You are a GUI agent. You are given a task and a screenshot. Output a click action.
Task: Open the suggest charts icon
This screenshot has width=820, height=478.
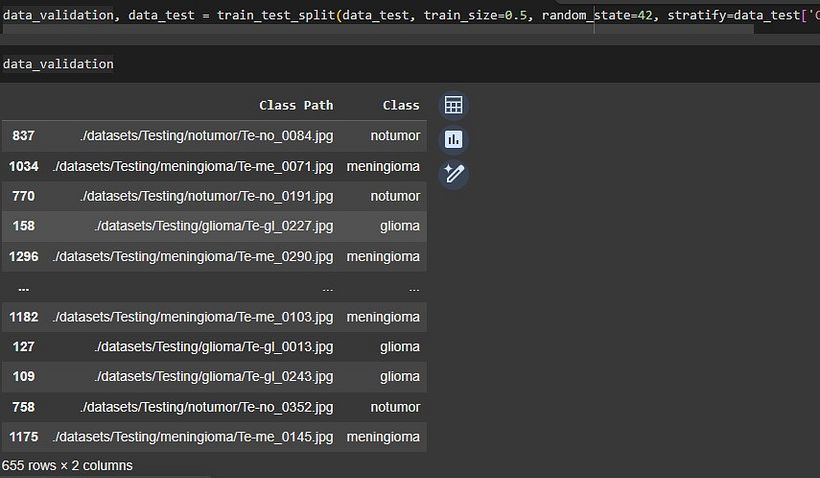pos(453,140)
